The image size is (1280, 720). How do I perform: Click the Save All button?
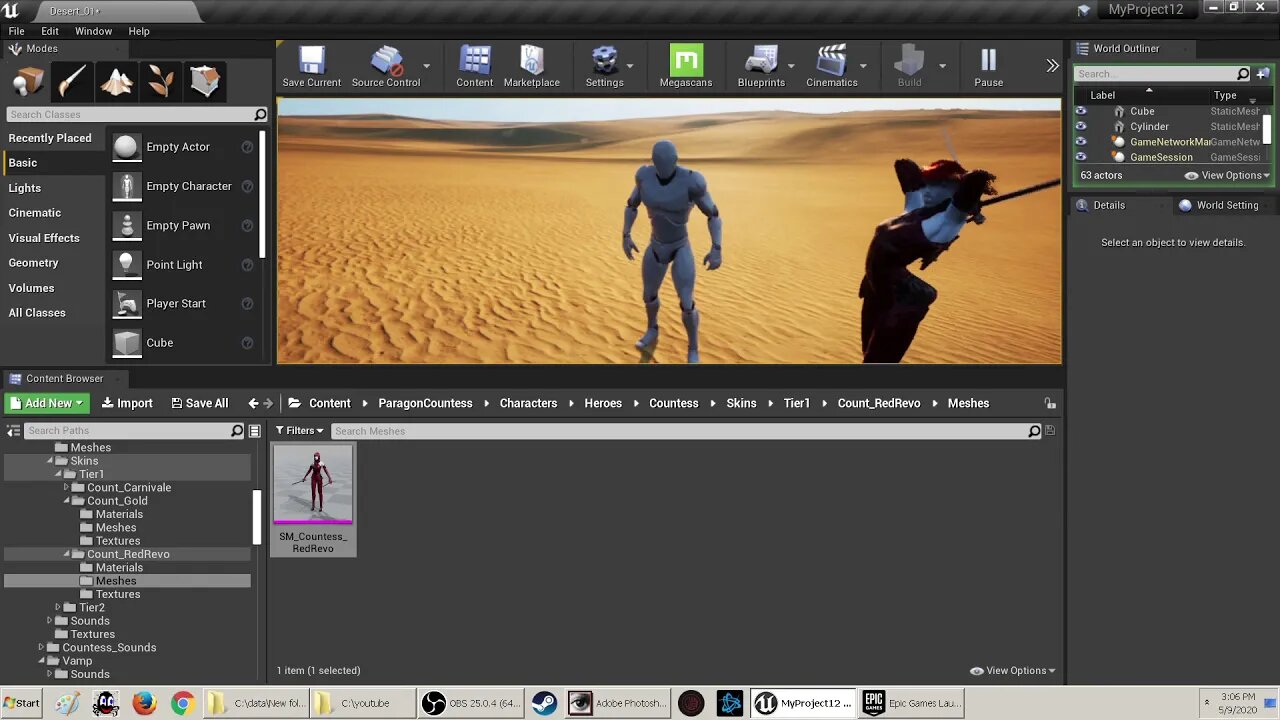pos(199,403)
